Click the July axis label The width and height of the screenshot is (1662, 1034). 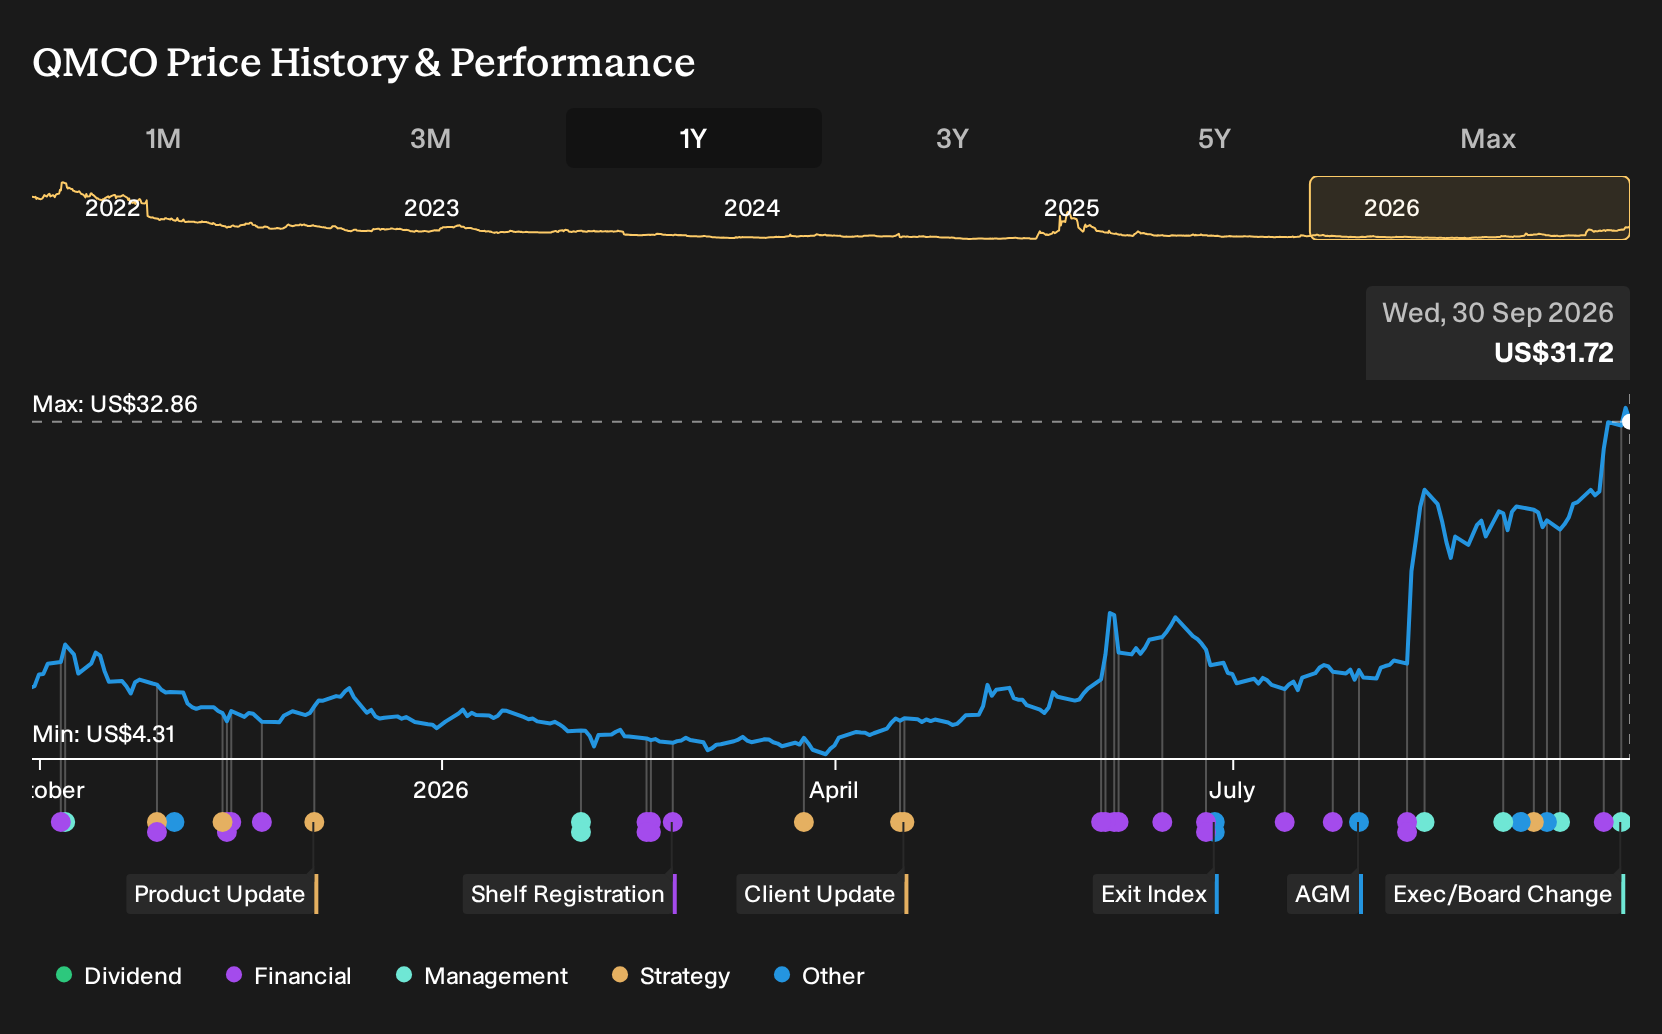(x=1232, y=790)
